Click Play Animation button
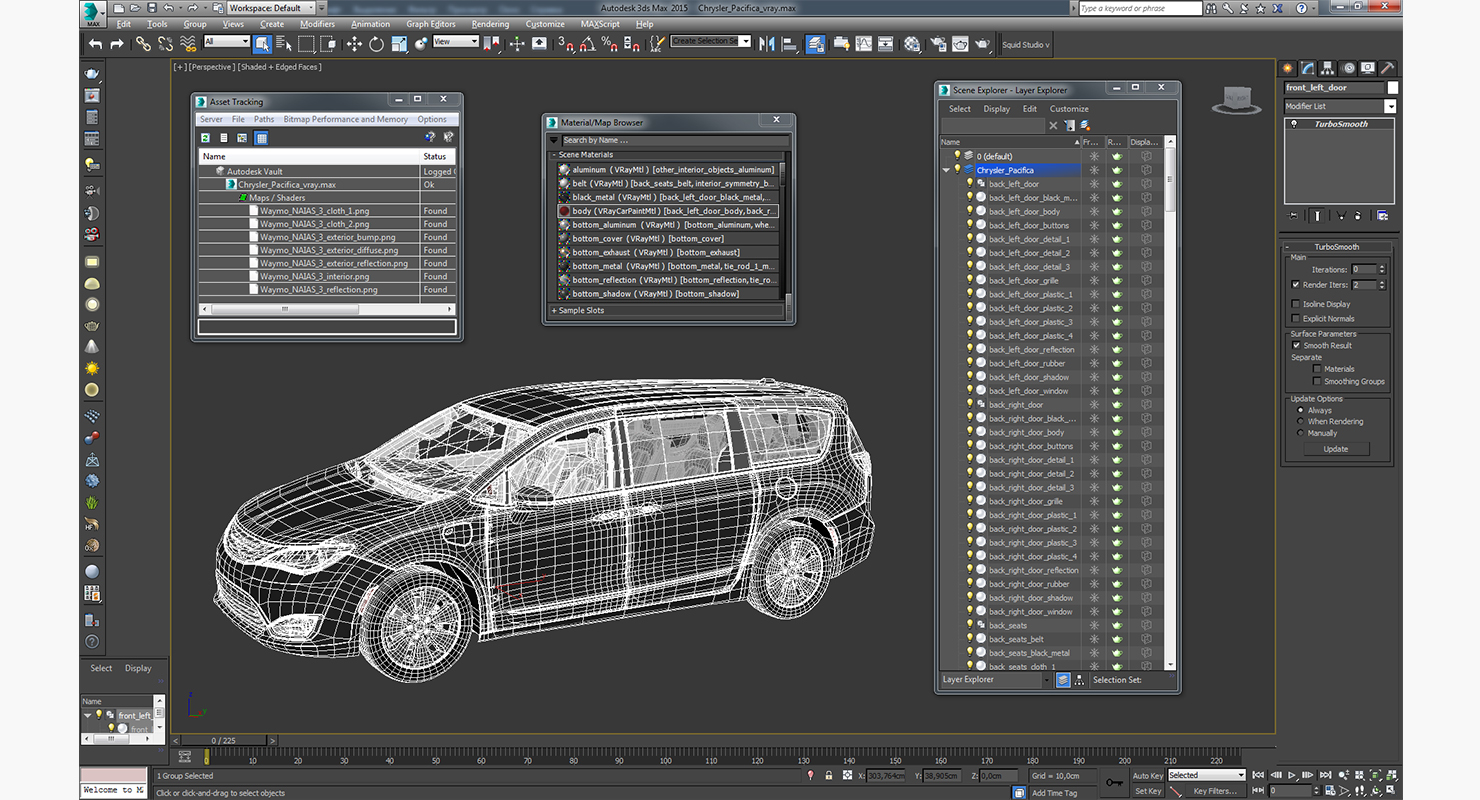The width and height of the screenshot is (1480, 800). point(1292,775)
